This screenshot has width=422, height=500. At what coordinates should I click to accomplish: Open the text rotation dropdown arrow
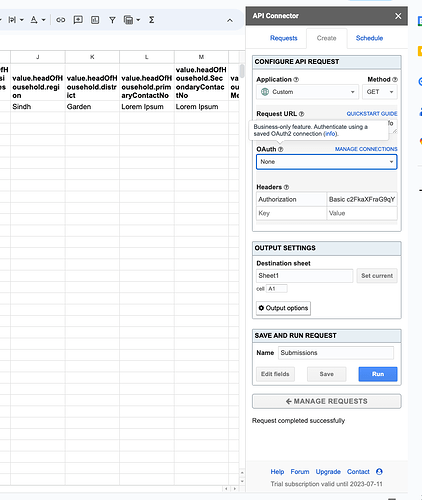click(43, 20)
